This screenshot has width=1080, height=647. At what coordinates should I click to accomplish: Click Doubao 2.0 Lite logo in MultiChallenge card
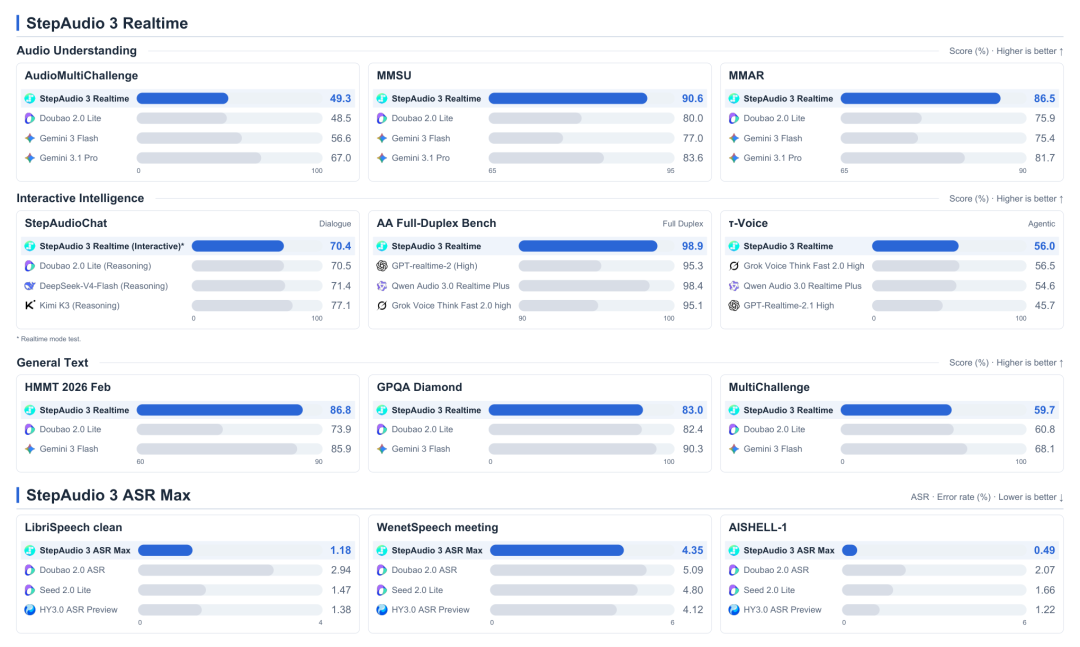click(734, 429)
